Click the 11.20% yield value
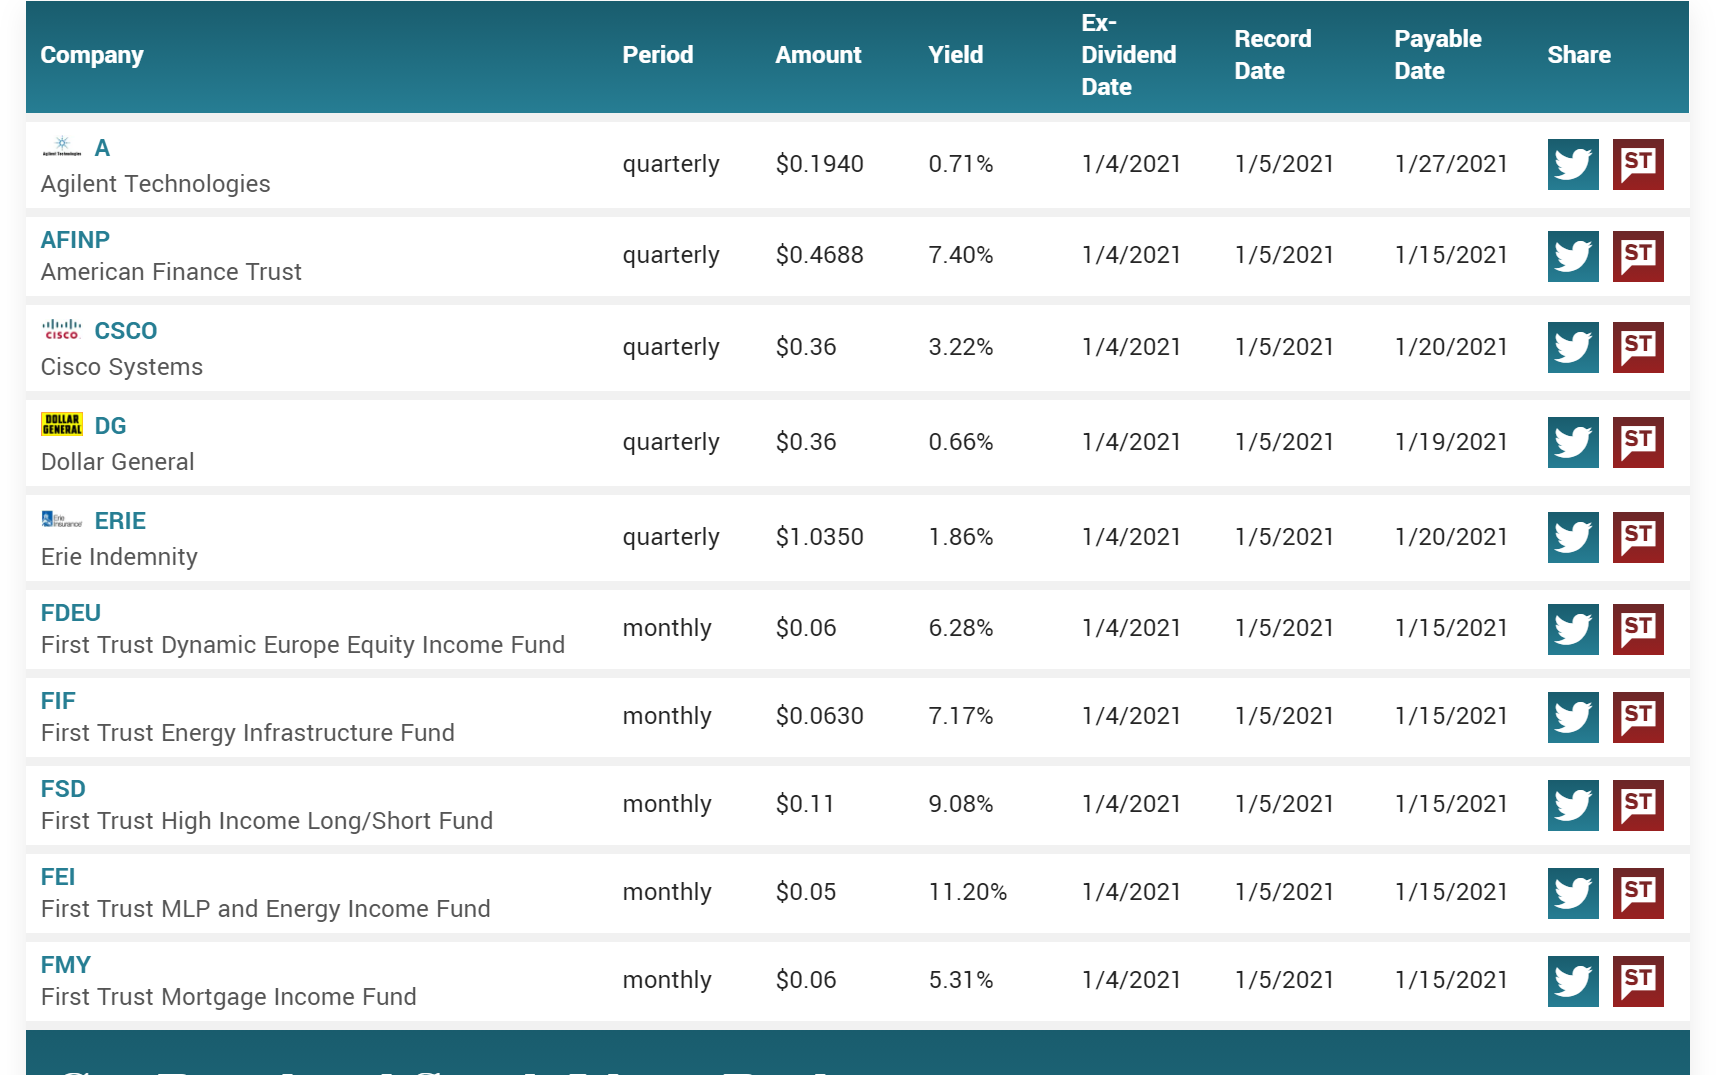The image size is (1734, 1075). (968, 892)
